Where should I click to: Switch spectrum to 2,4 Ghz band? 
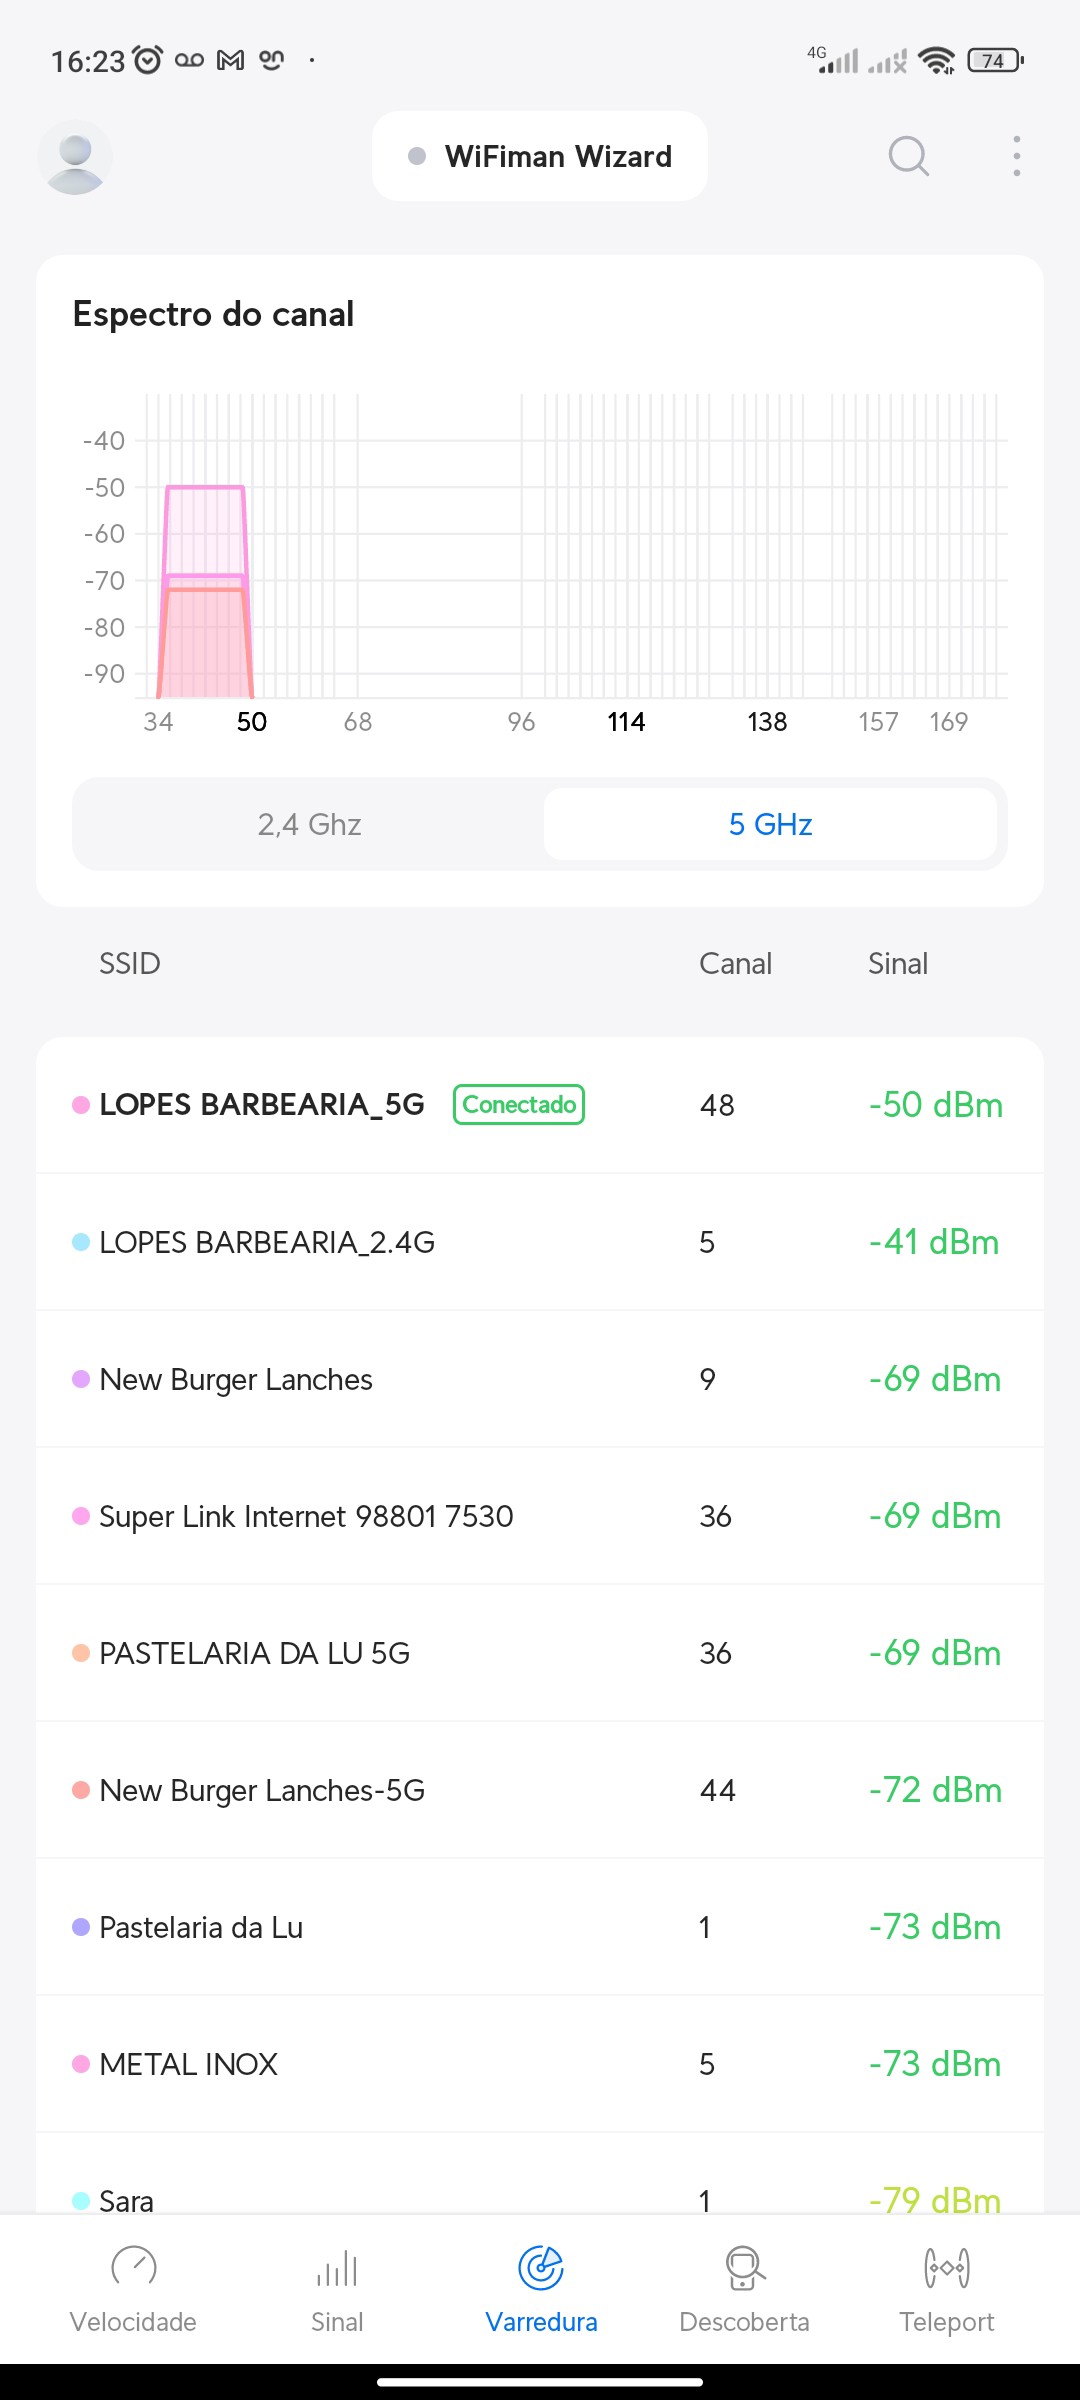(x=309, y=824)
